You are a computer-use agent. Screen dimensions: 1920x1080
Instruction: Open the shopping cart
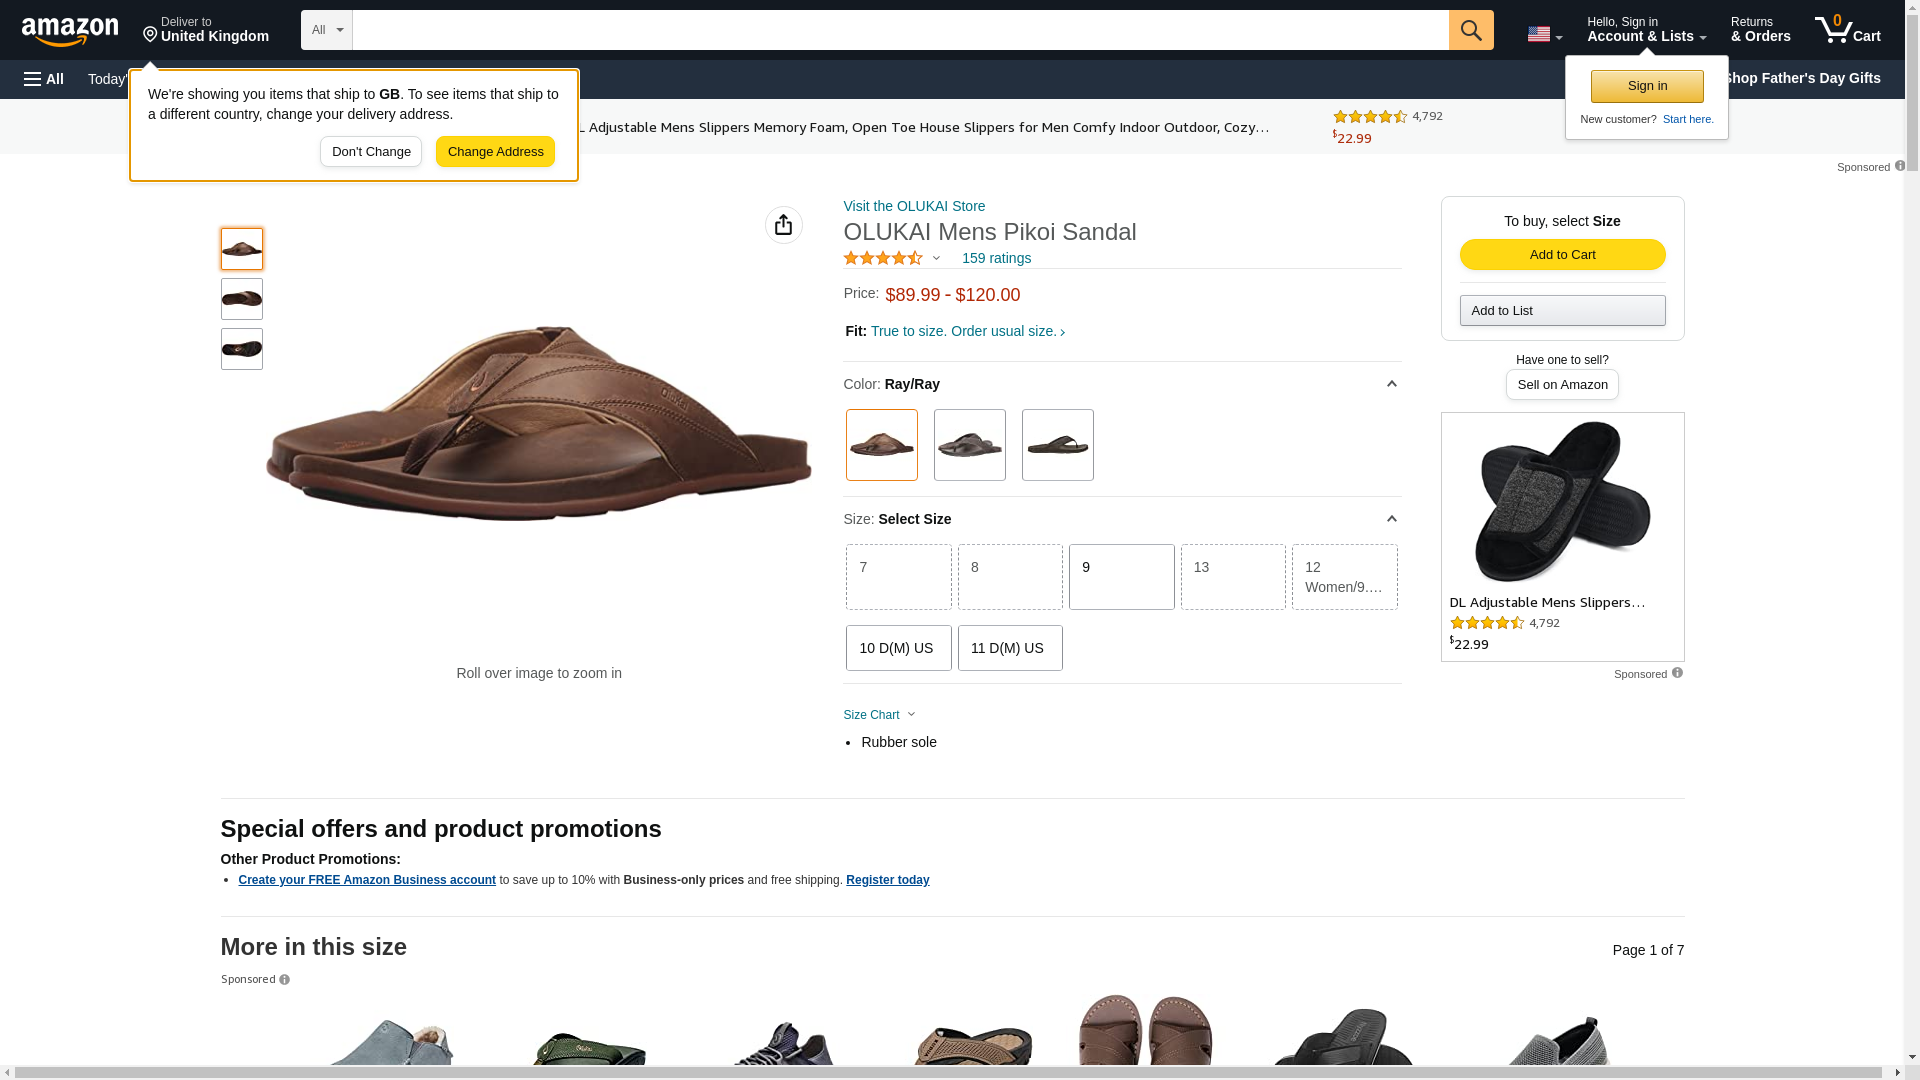point(1847,30)
